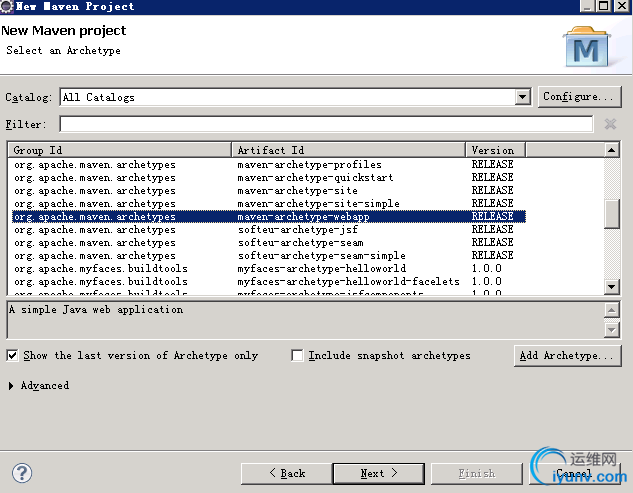Click description box scroll down arrow

click(612, 330)
